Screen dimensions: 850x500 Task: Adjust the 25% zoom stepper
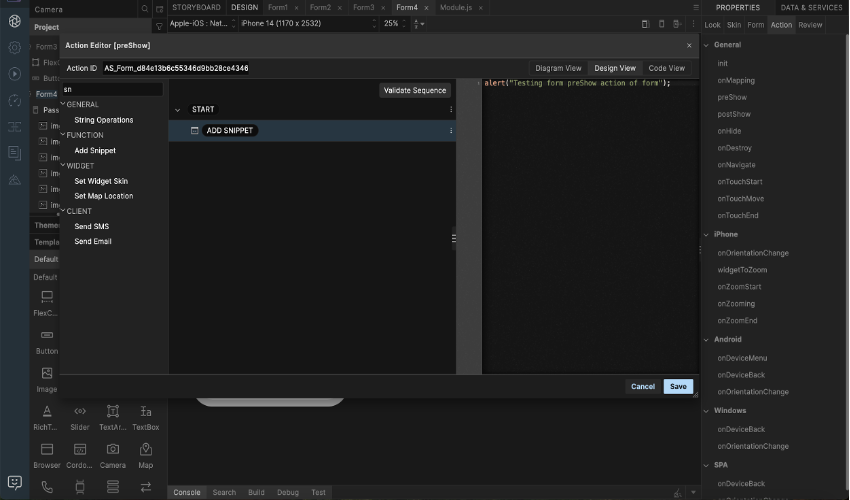(404, 23)
